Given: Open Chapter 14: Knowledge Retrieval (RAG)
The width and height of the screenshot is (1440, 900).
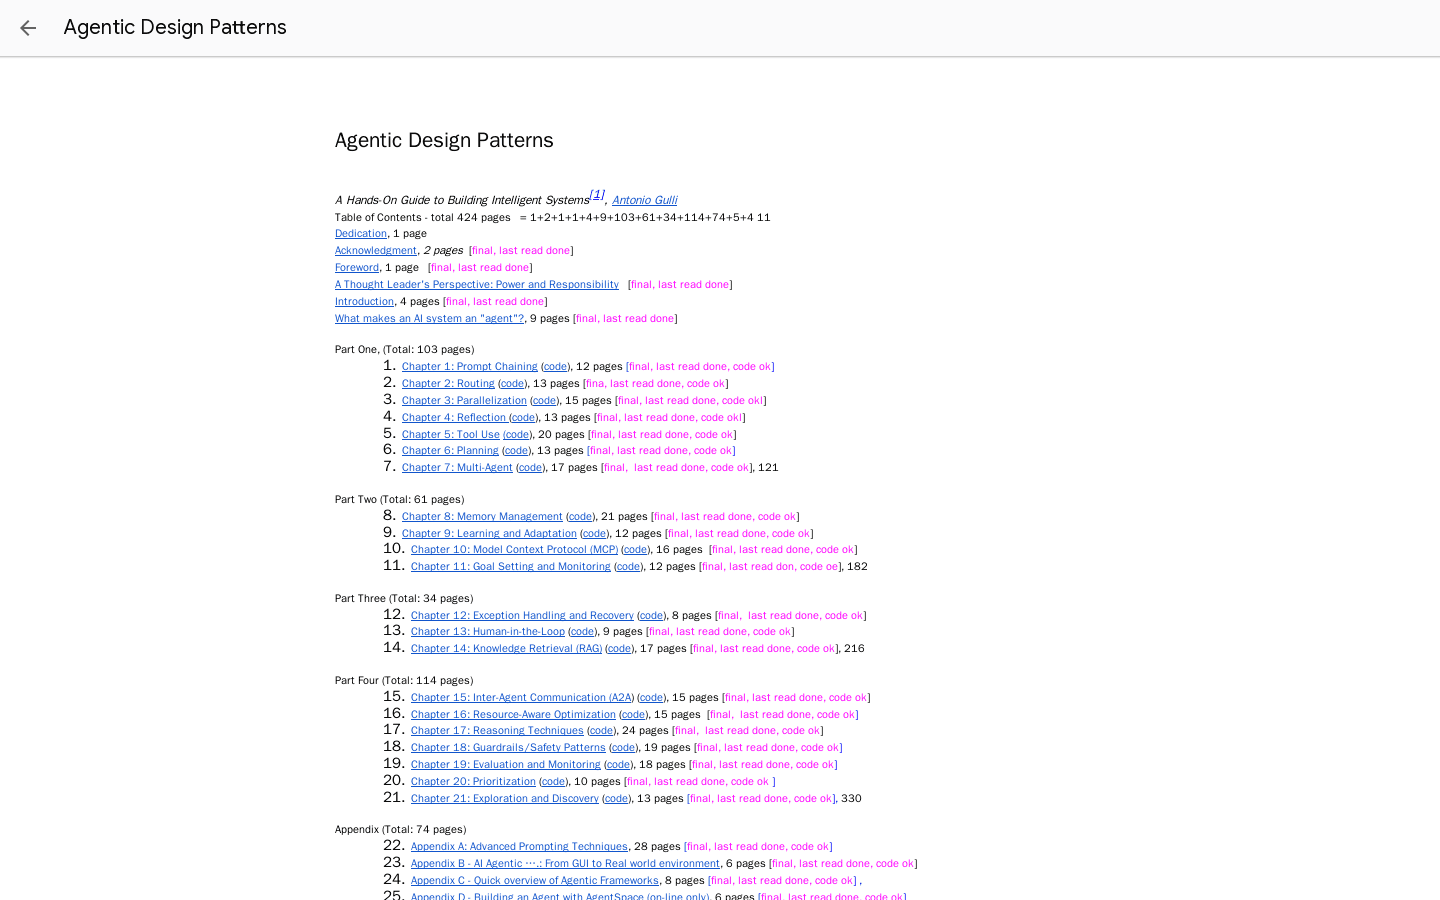Looking at the screenshot, I should pyautogui.click(x=505, y=648).
